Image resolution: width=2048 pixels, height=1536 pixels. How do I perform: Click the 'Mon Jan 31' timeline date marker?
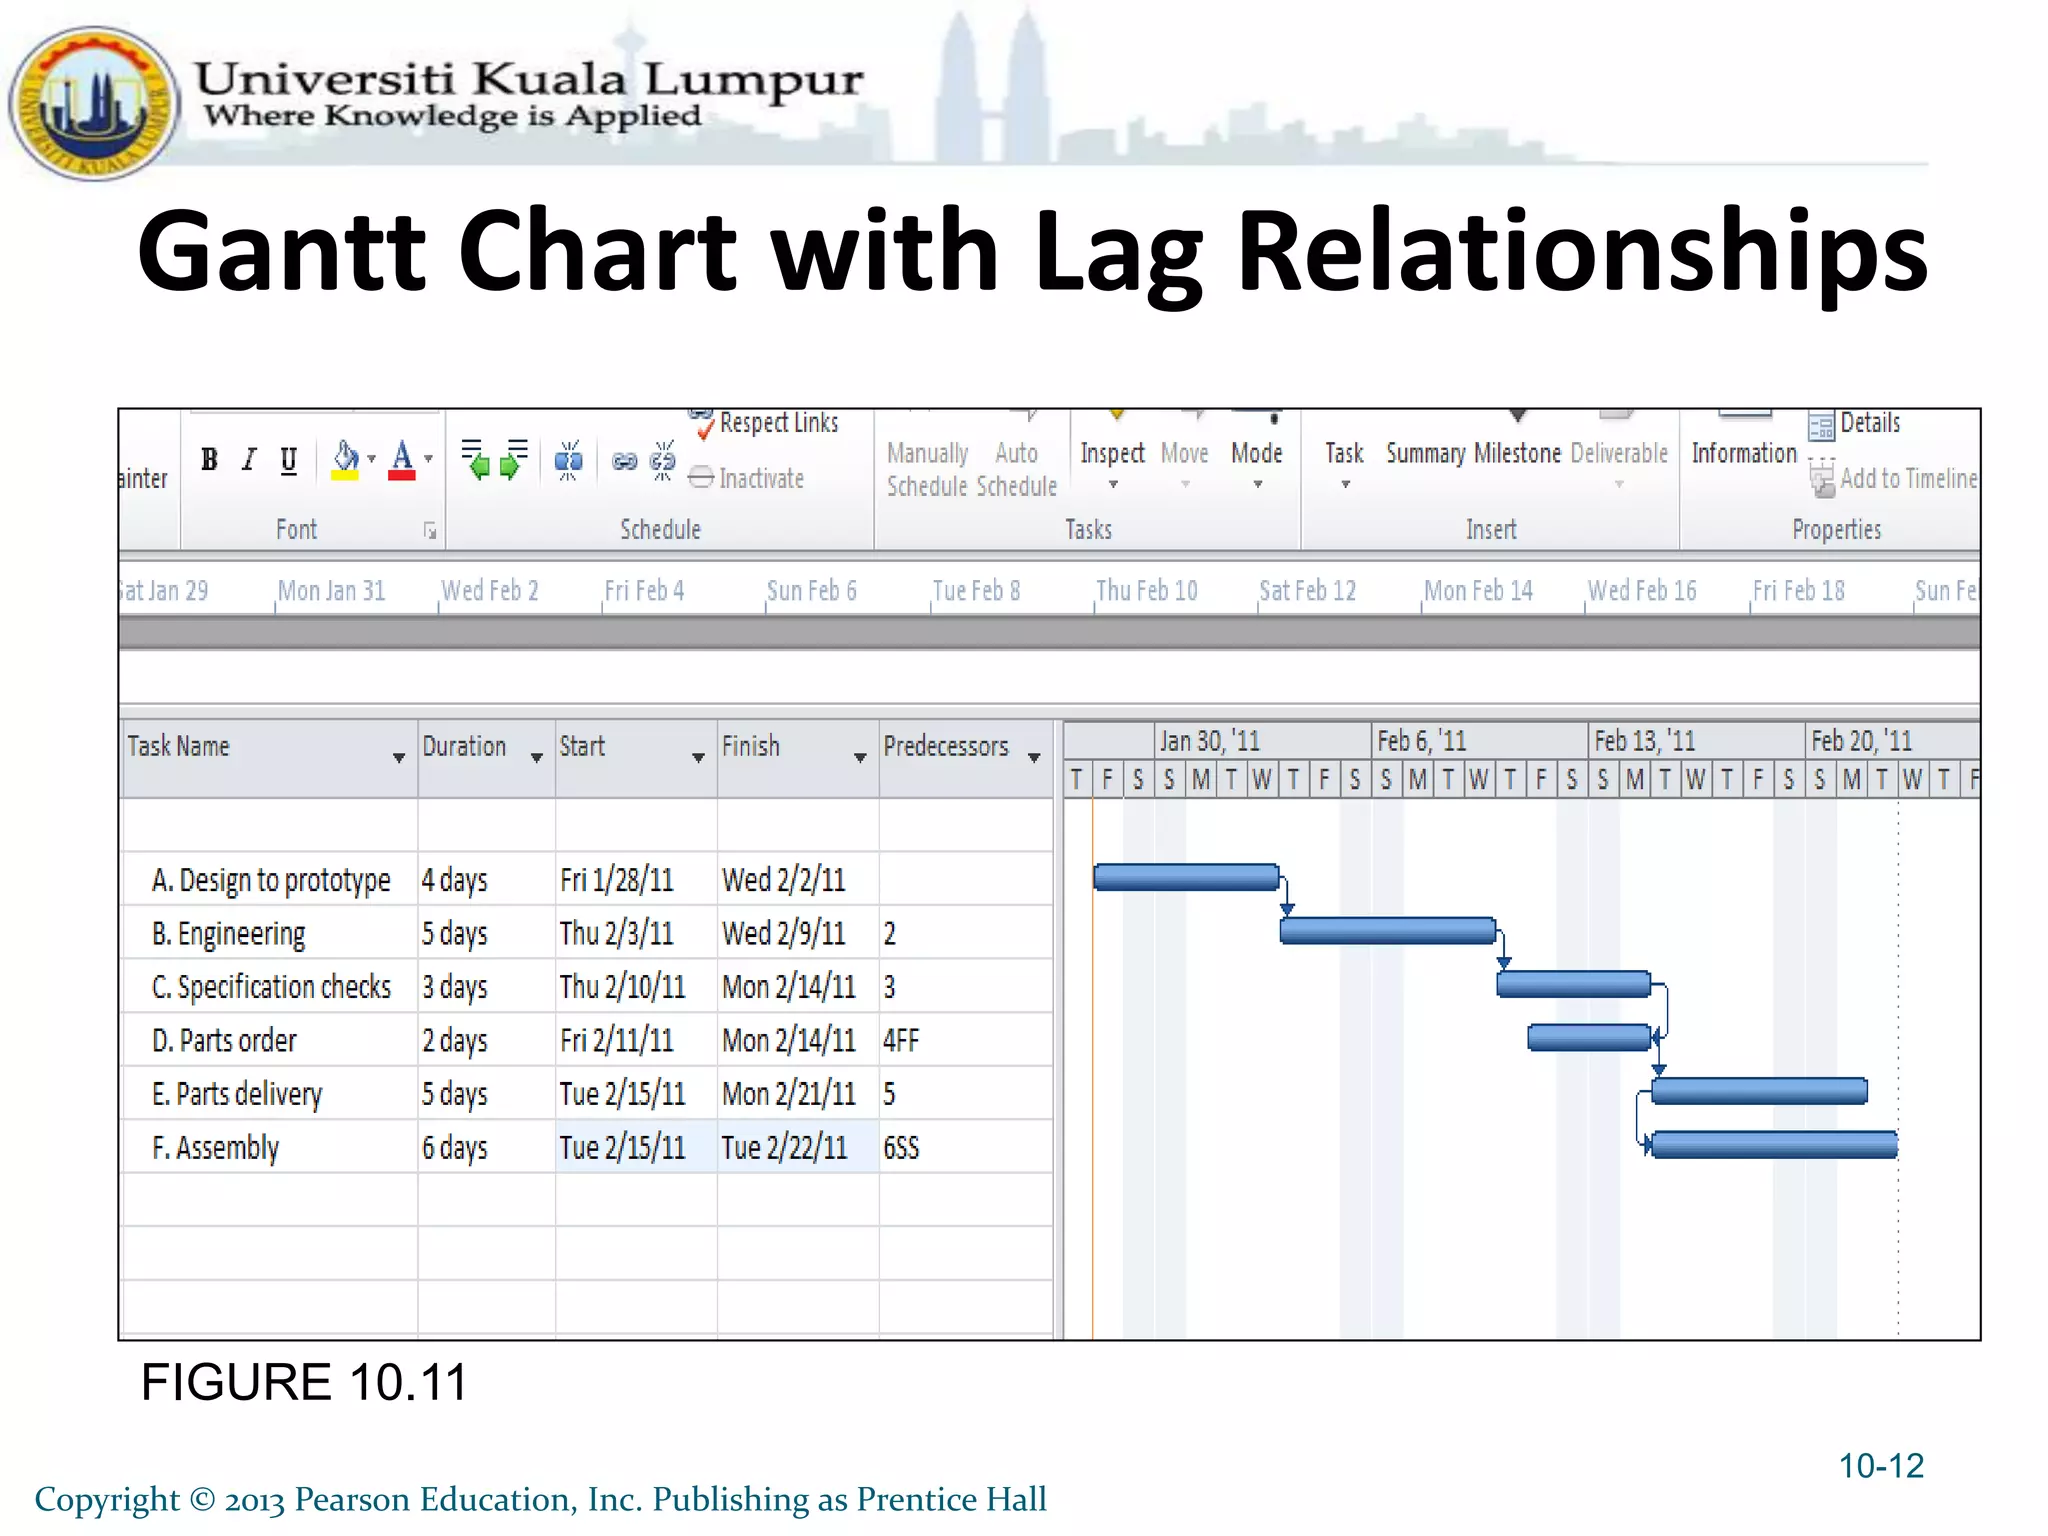pos(331,591)
